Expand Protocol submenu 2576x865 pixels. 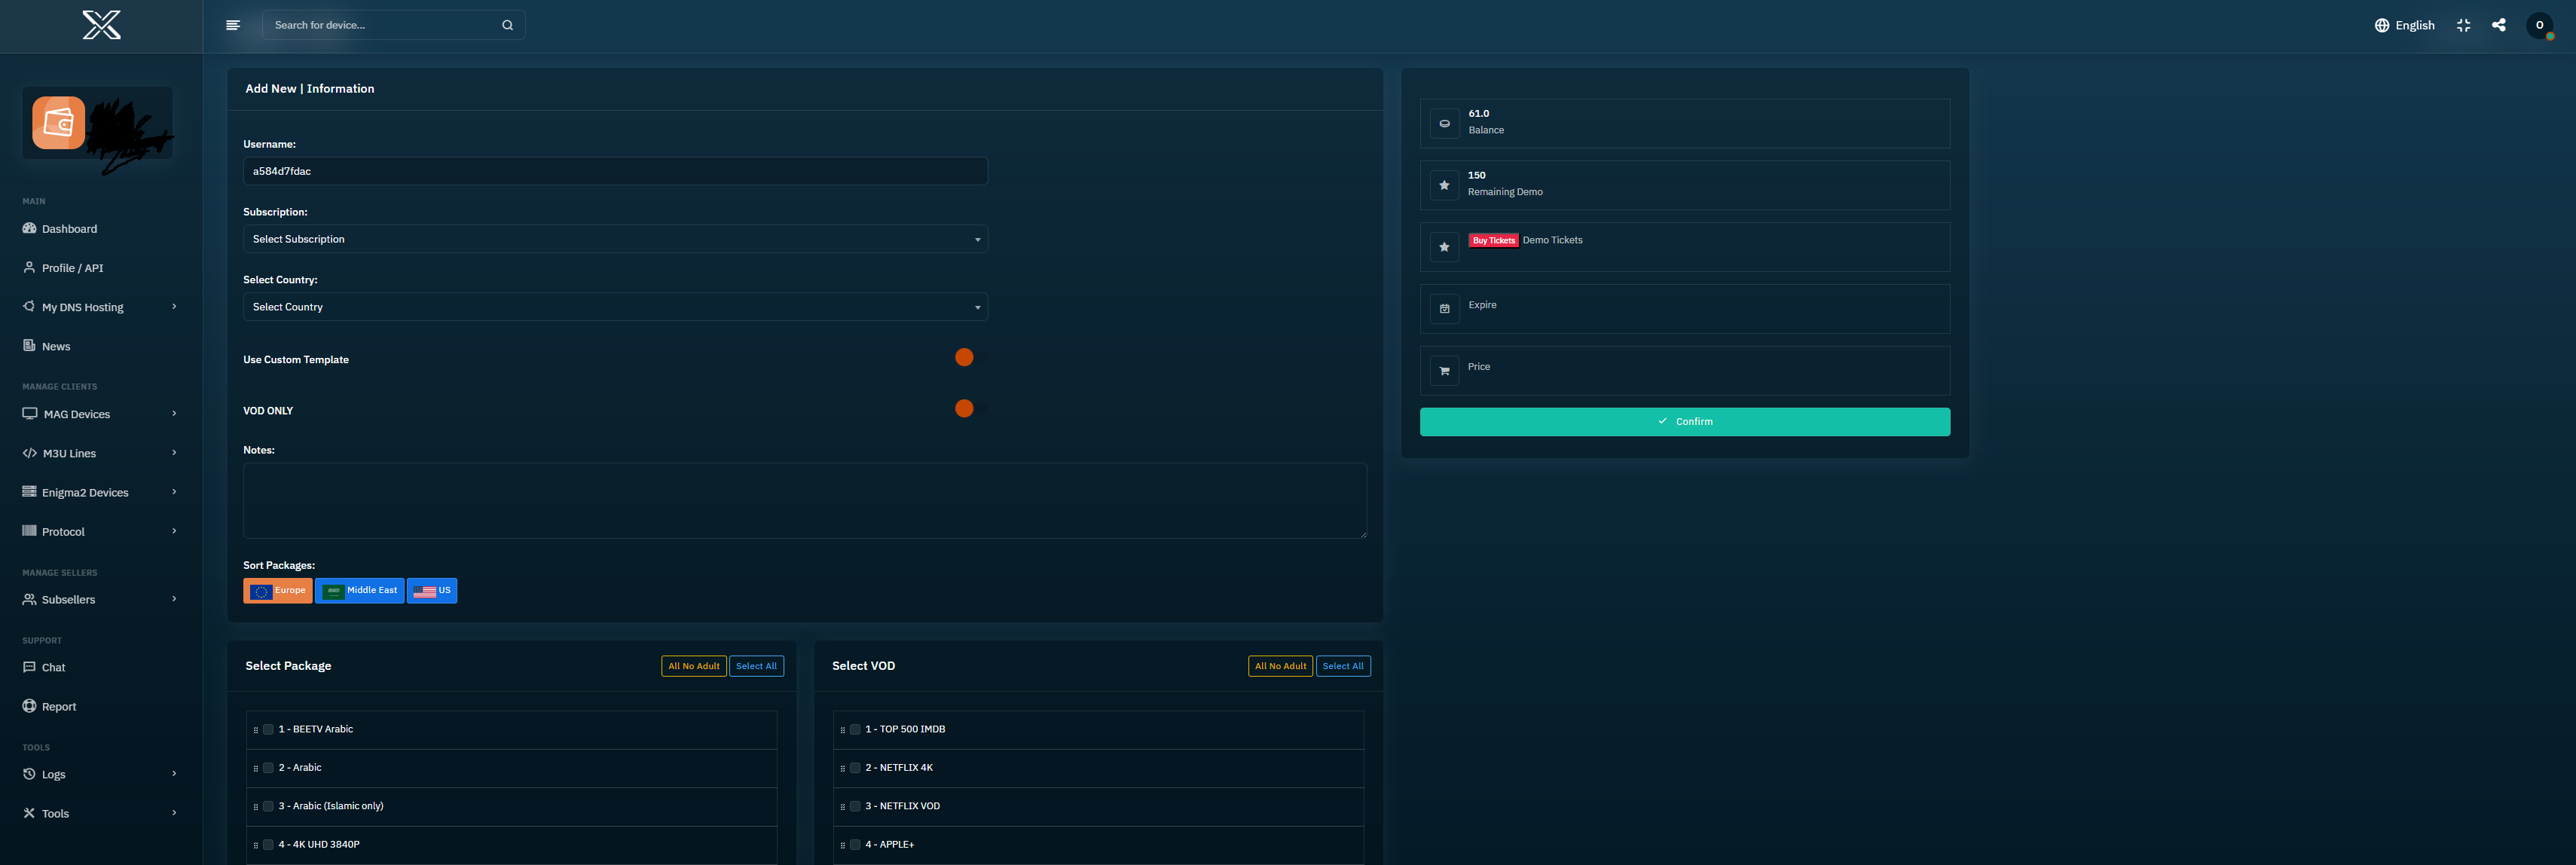coord(100,531)
